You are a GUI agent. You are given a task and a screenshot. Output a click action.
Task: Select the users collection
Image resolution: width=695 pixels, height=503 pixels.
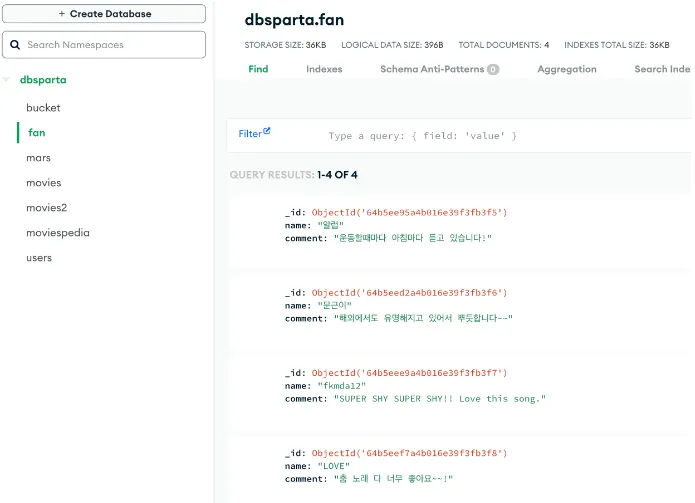tap(39, 258)
